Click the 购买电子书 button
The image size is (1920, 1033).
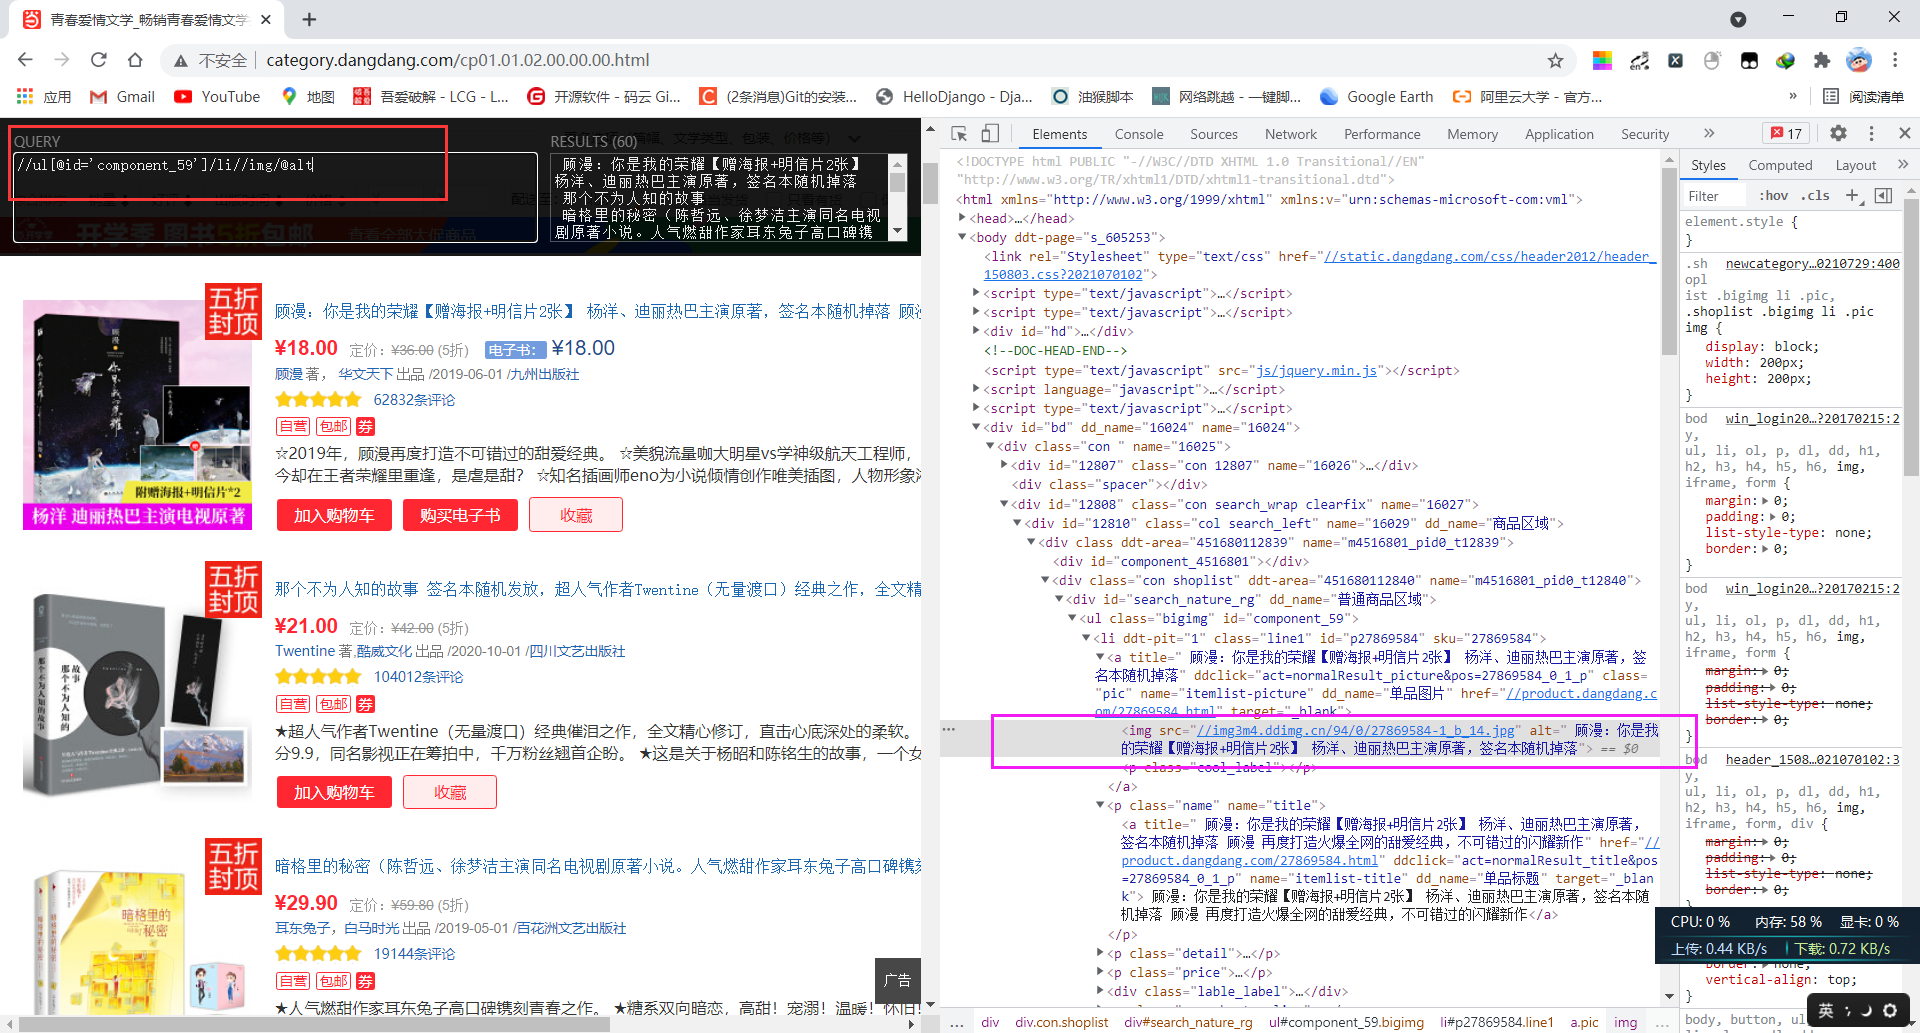(x=460, y=515)
